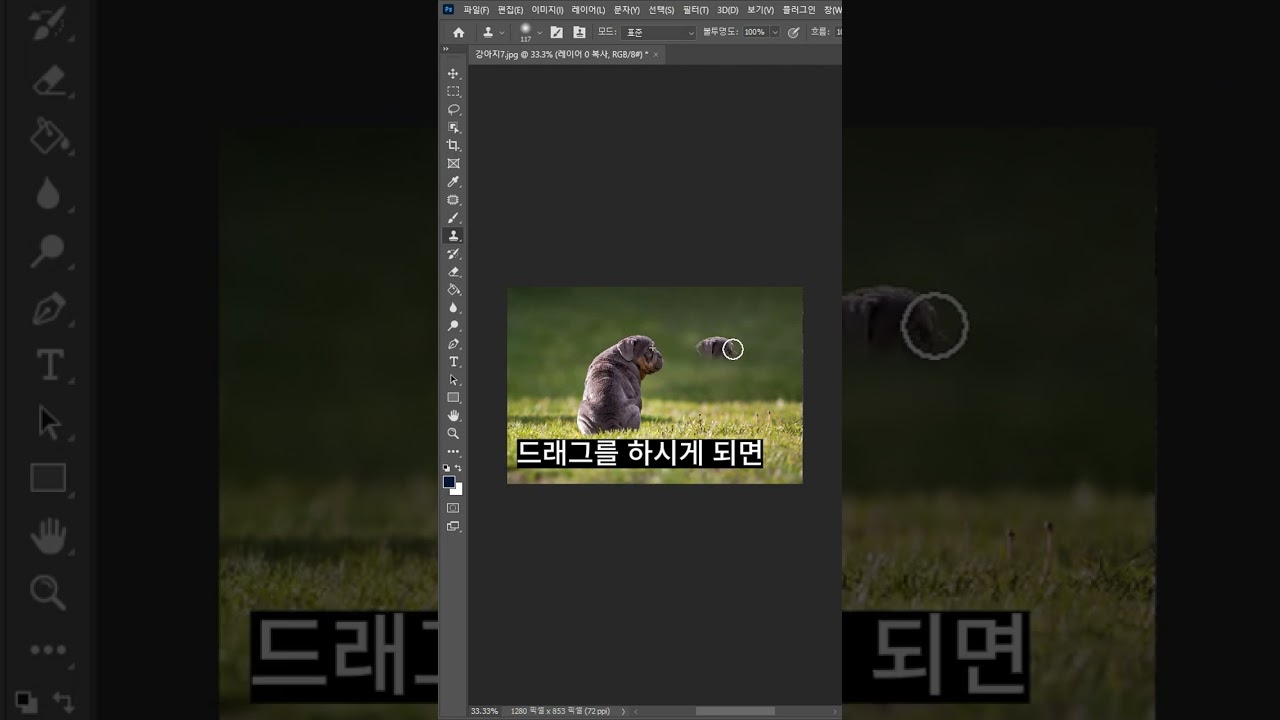Select the Clone Stamp tool in the toolbar
The height and width of the screenshot is (720, 1280).
pyautogui.click(x=453, y=235)
